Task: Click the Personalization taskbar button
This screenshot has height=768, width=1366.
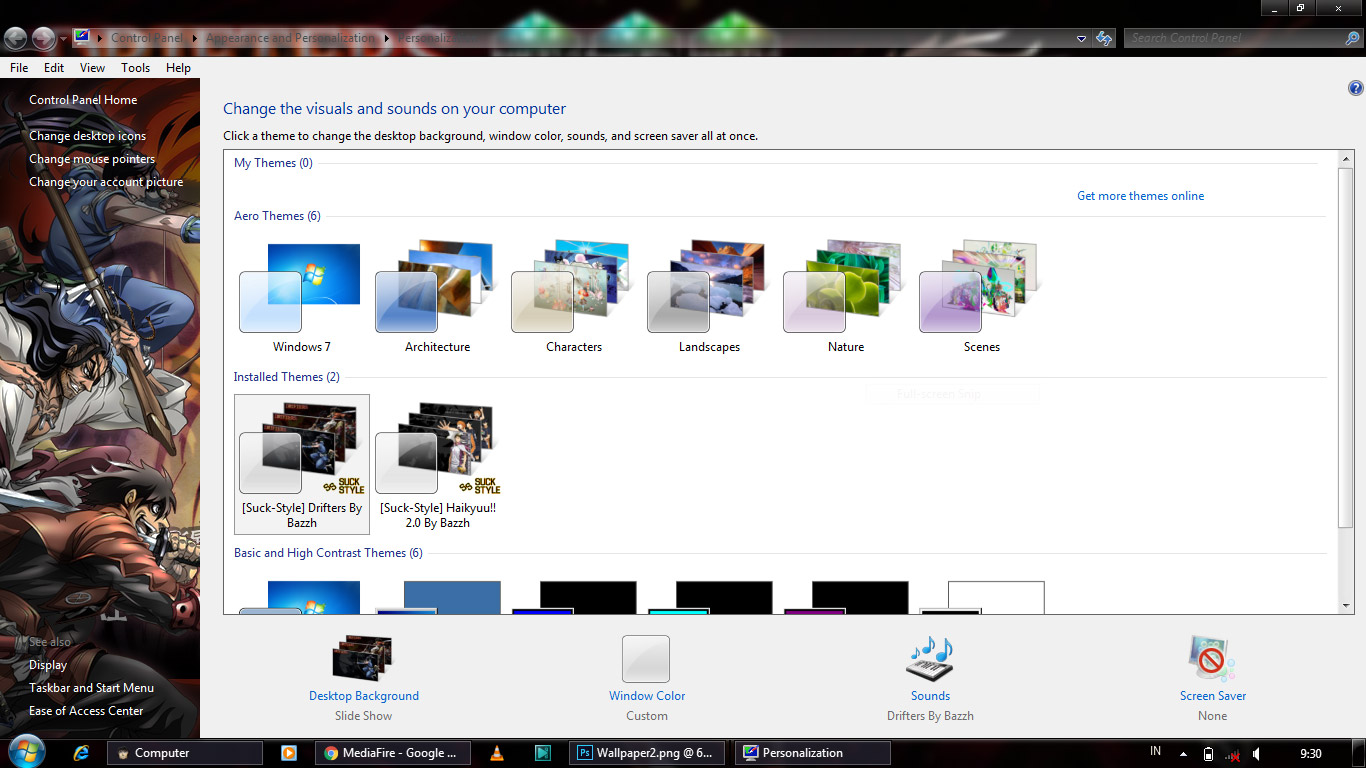Action: 812,753
